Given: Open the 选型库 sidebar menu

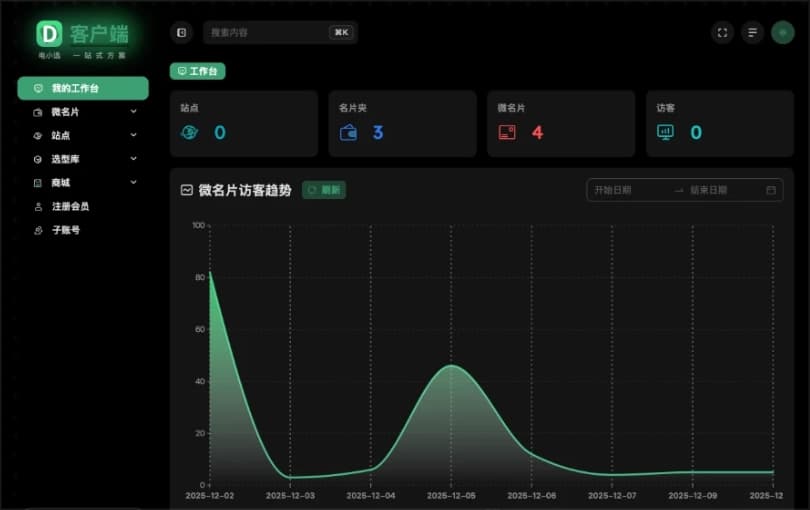Looking at the screenshot, I should [x=83, y=159].
